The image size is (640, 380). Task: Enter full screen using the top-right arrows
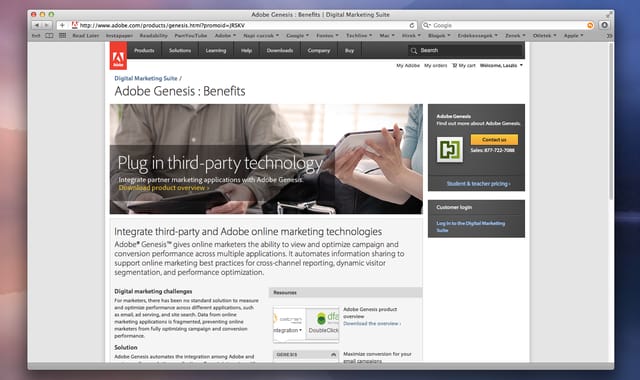click(609, 14)
